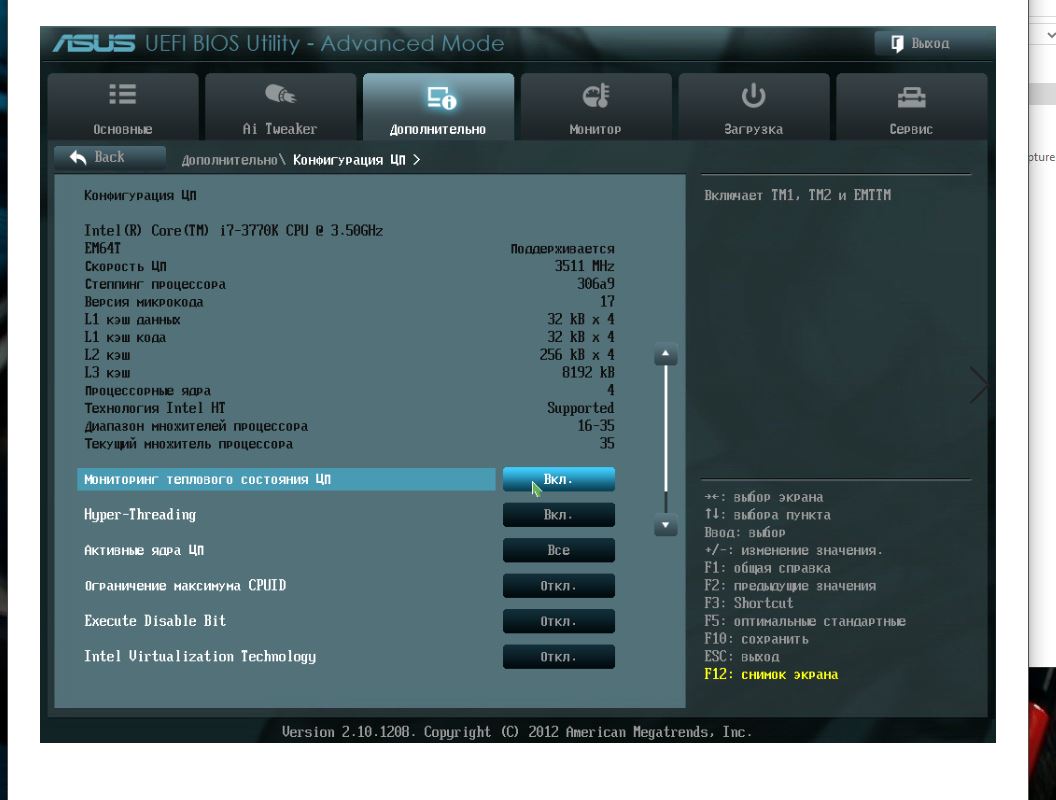1056x800 pixels.
Task: Click the F10: сохранить hint
Action: point(756,639)
